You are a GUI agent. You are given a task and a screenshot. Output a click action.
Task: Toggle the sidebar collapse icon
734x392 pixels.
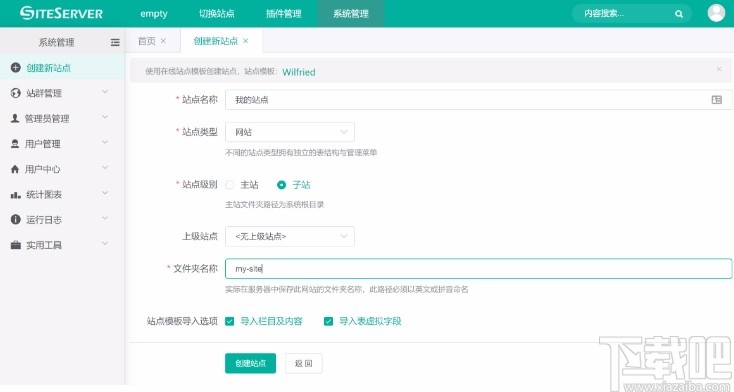point(115,42)
